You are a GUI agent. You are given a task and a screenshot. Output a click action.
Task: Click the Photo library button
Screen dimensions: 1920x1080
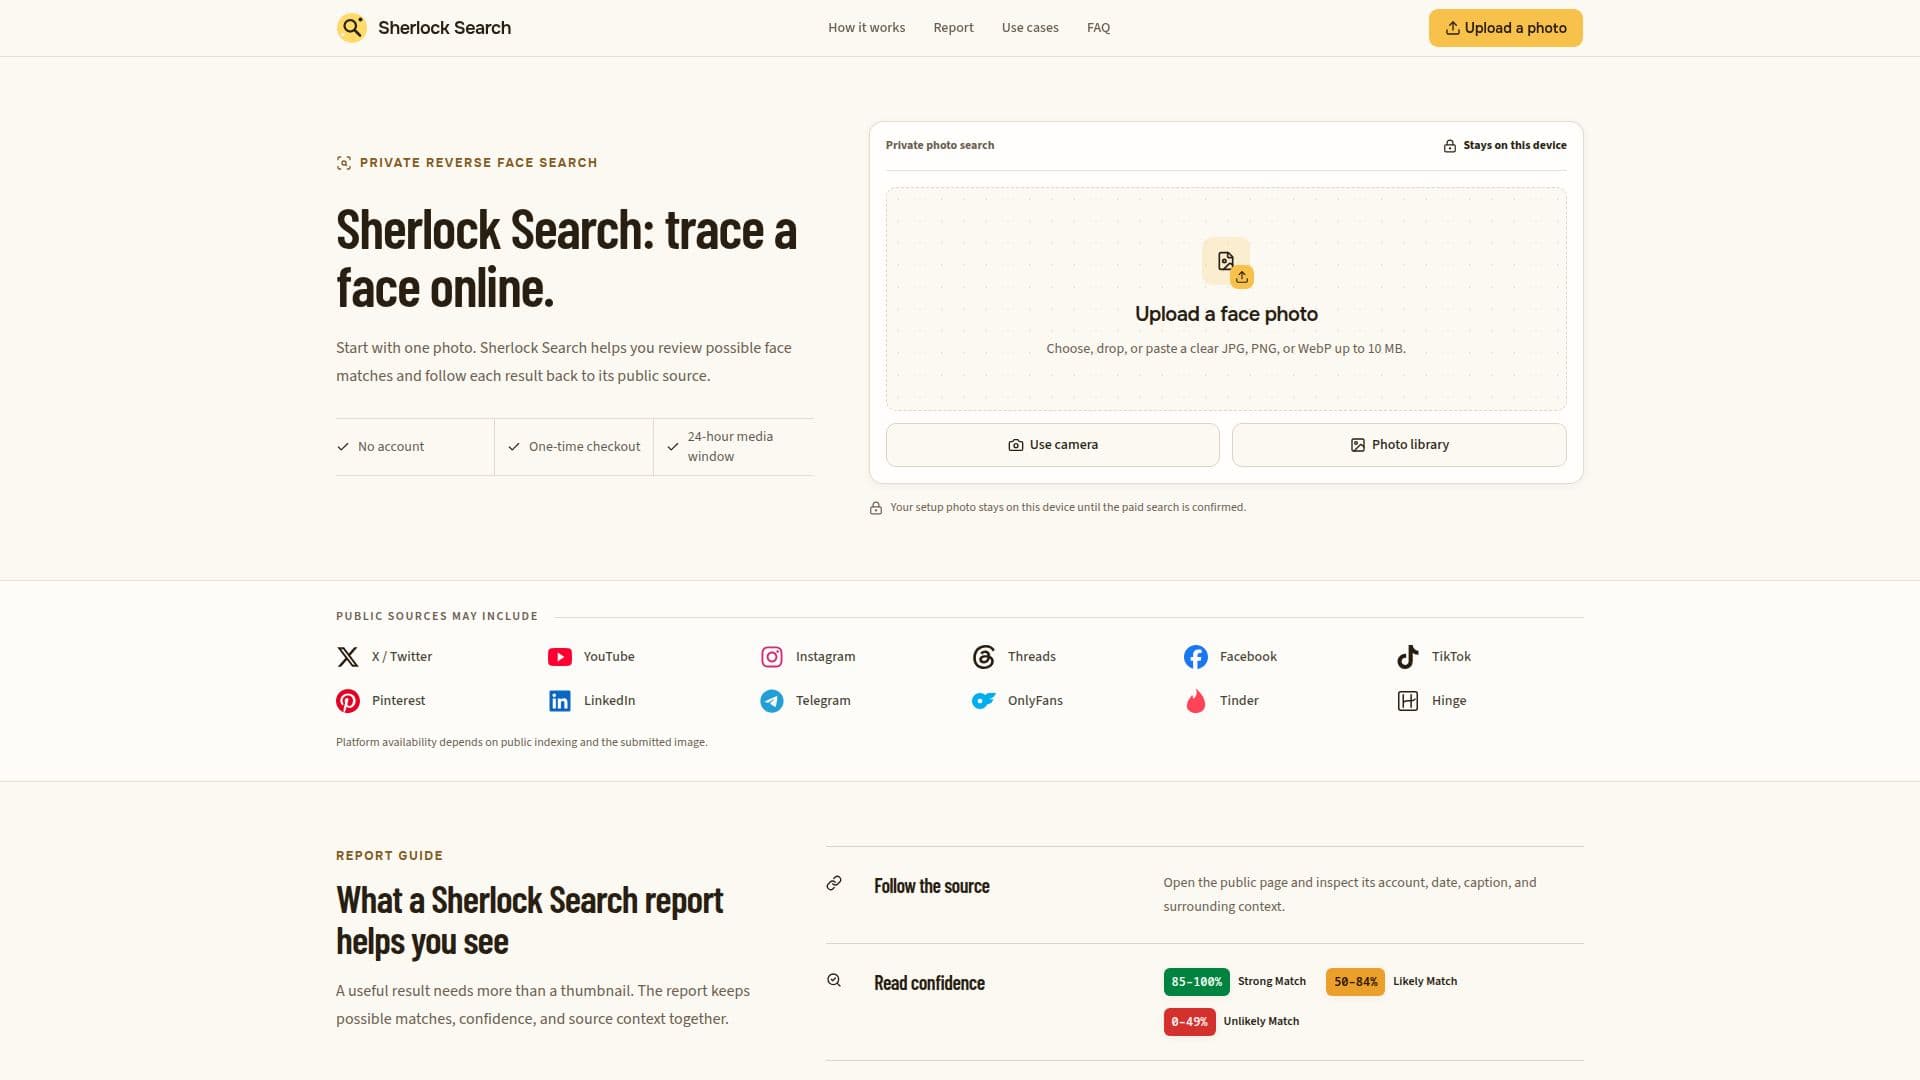tap(1399, 445)
